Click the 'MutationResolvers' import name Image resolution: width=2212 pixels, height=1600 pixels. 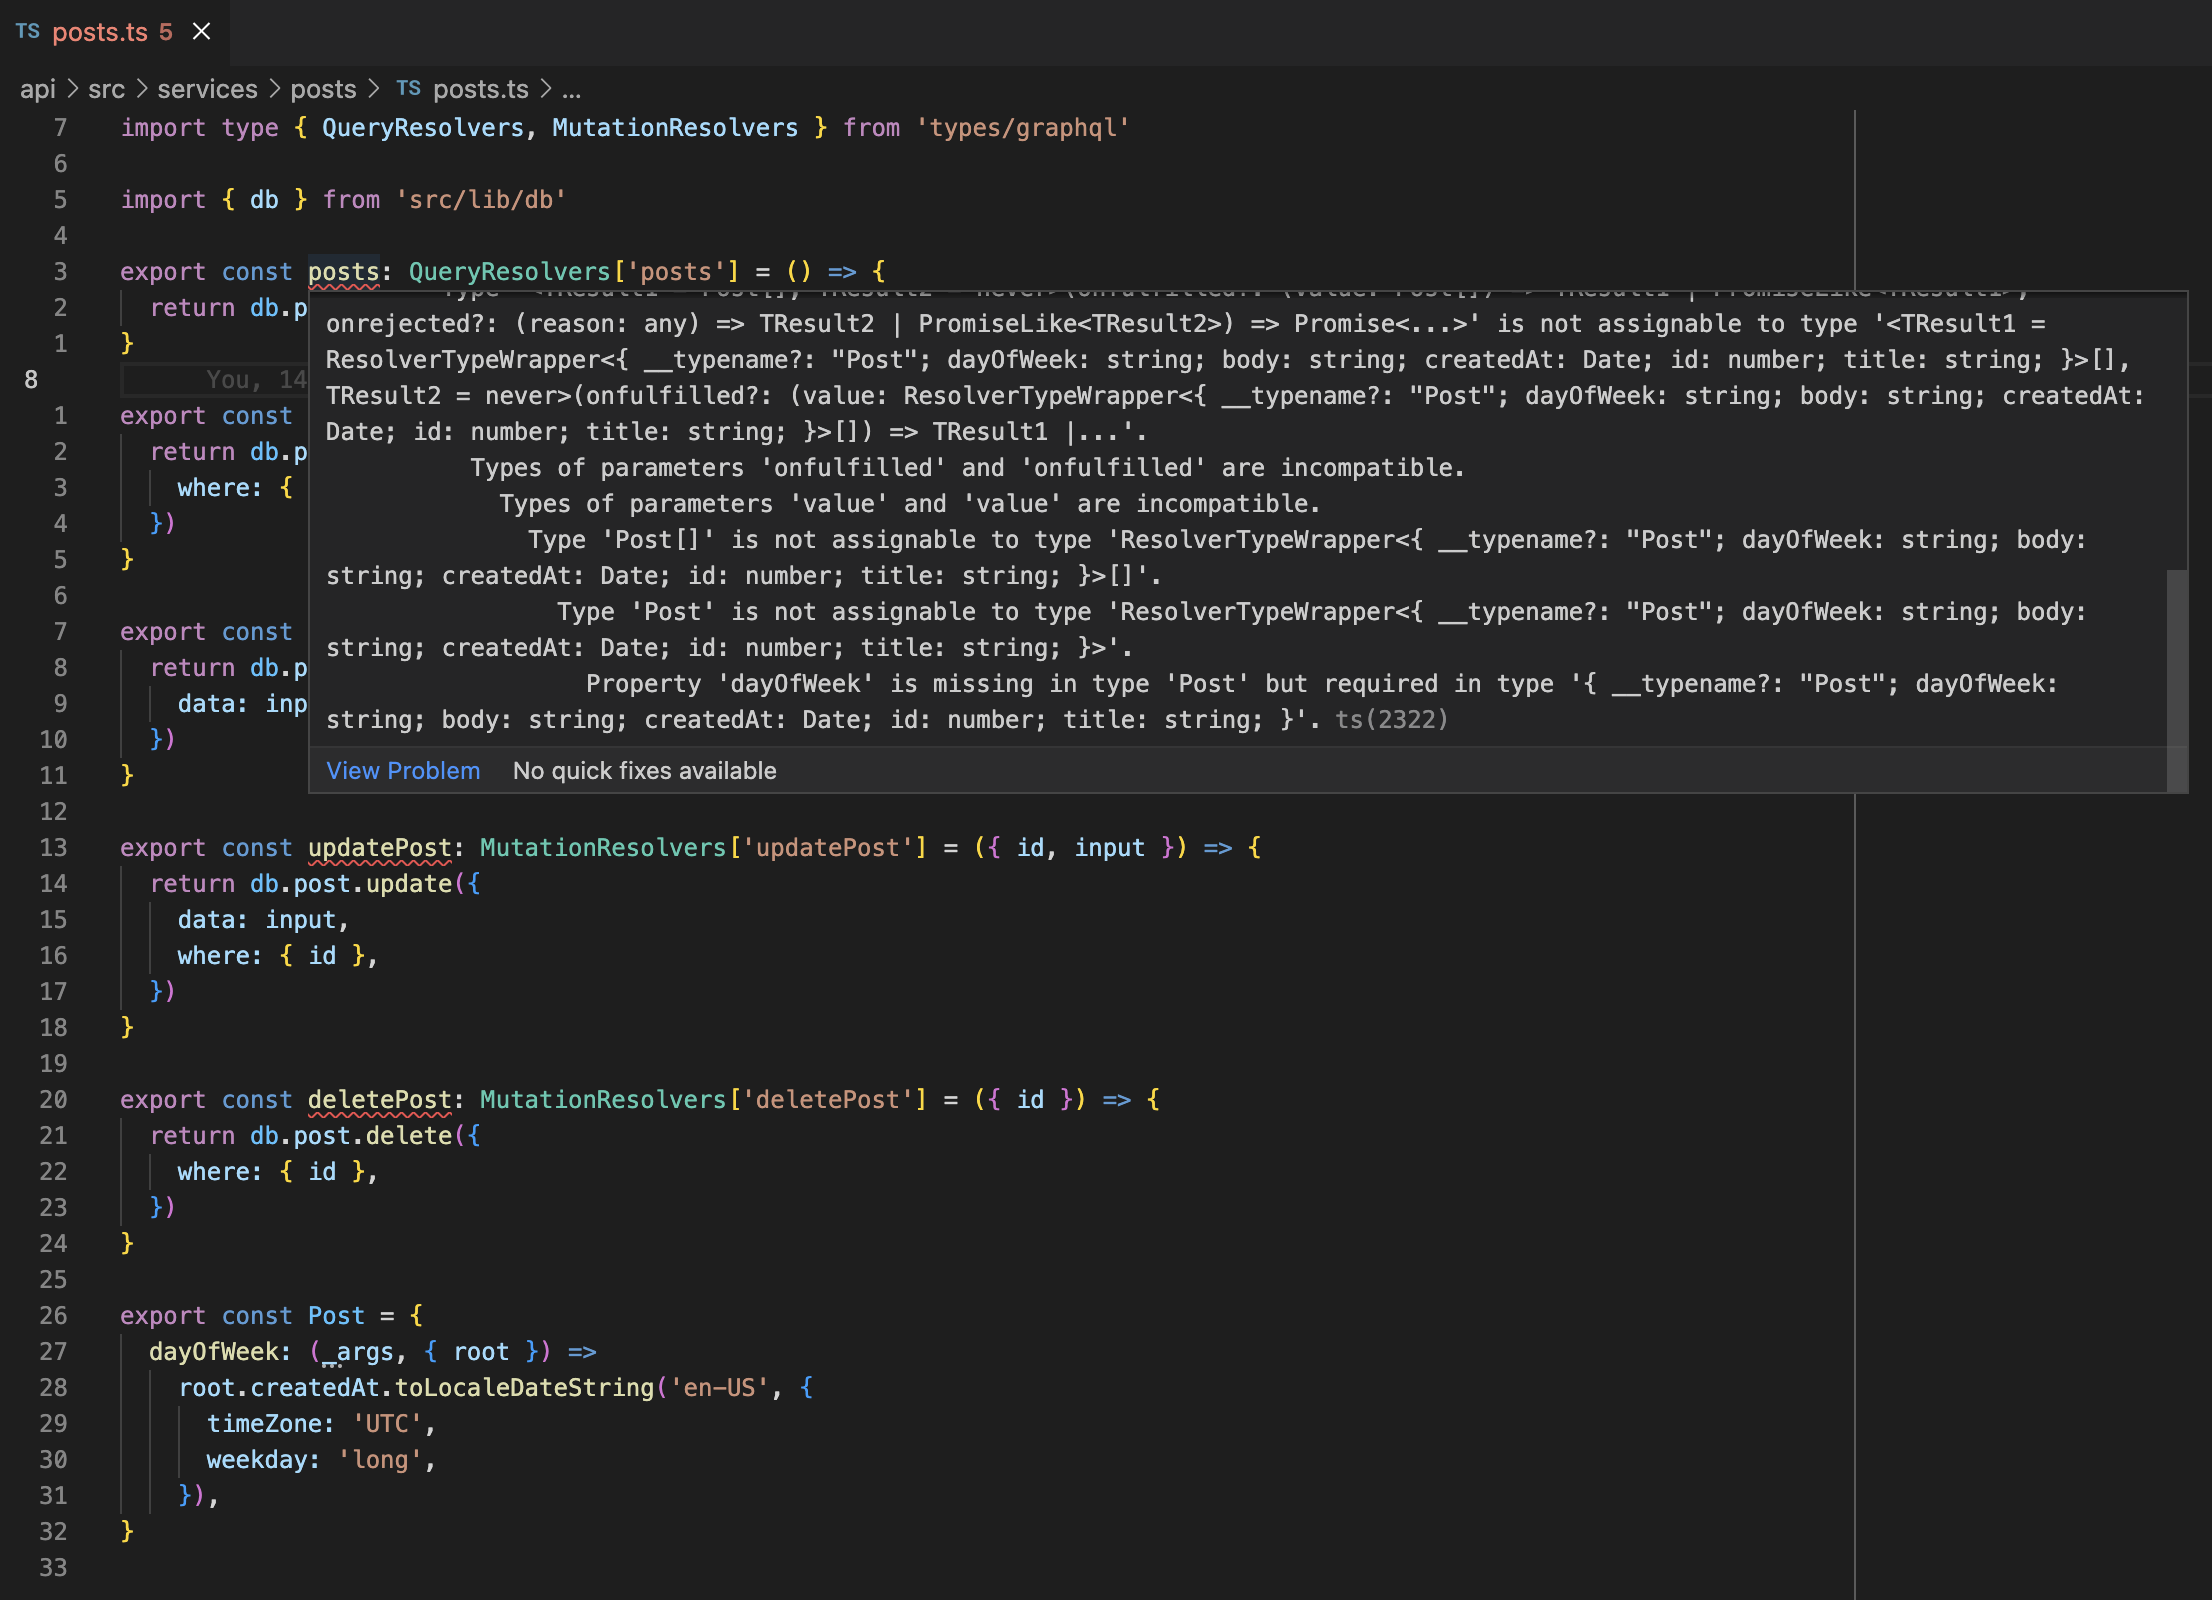pos(675,128)
